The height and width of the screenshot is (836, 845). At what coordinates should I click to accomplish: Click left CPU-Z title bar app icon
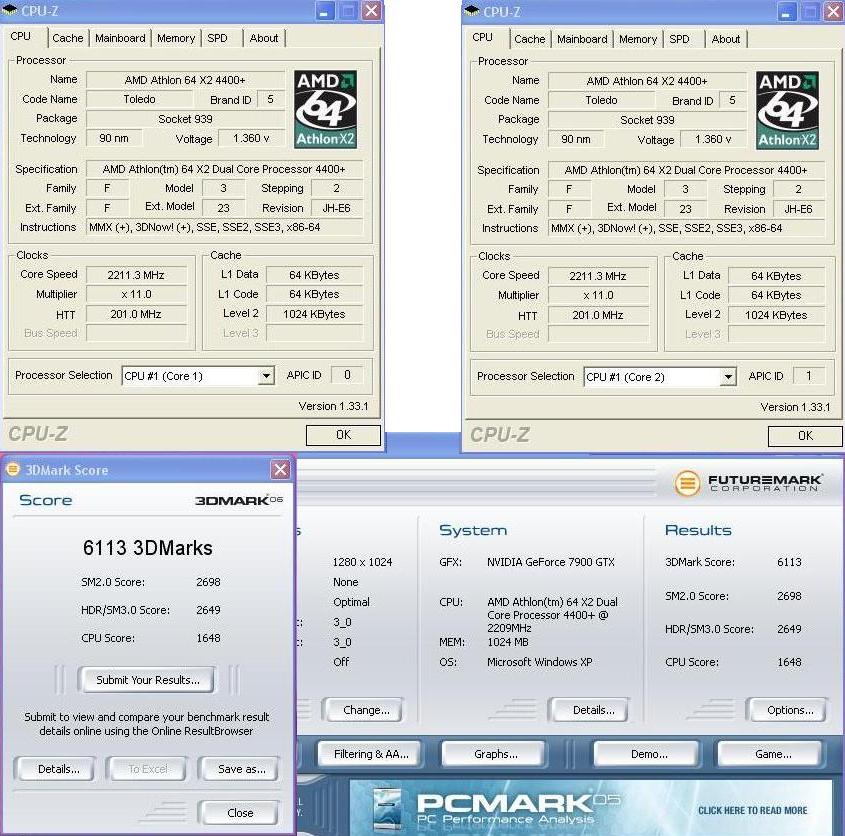tap(10, 10)
